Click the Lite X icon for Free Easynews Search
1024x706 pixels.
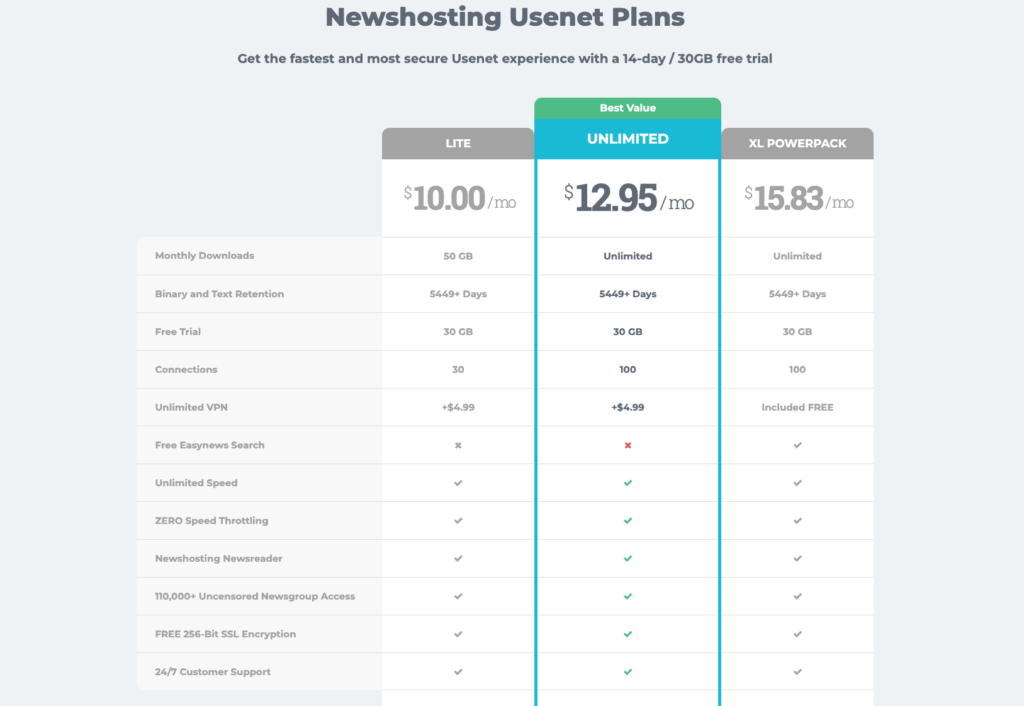coord(458,445)
